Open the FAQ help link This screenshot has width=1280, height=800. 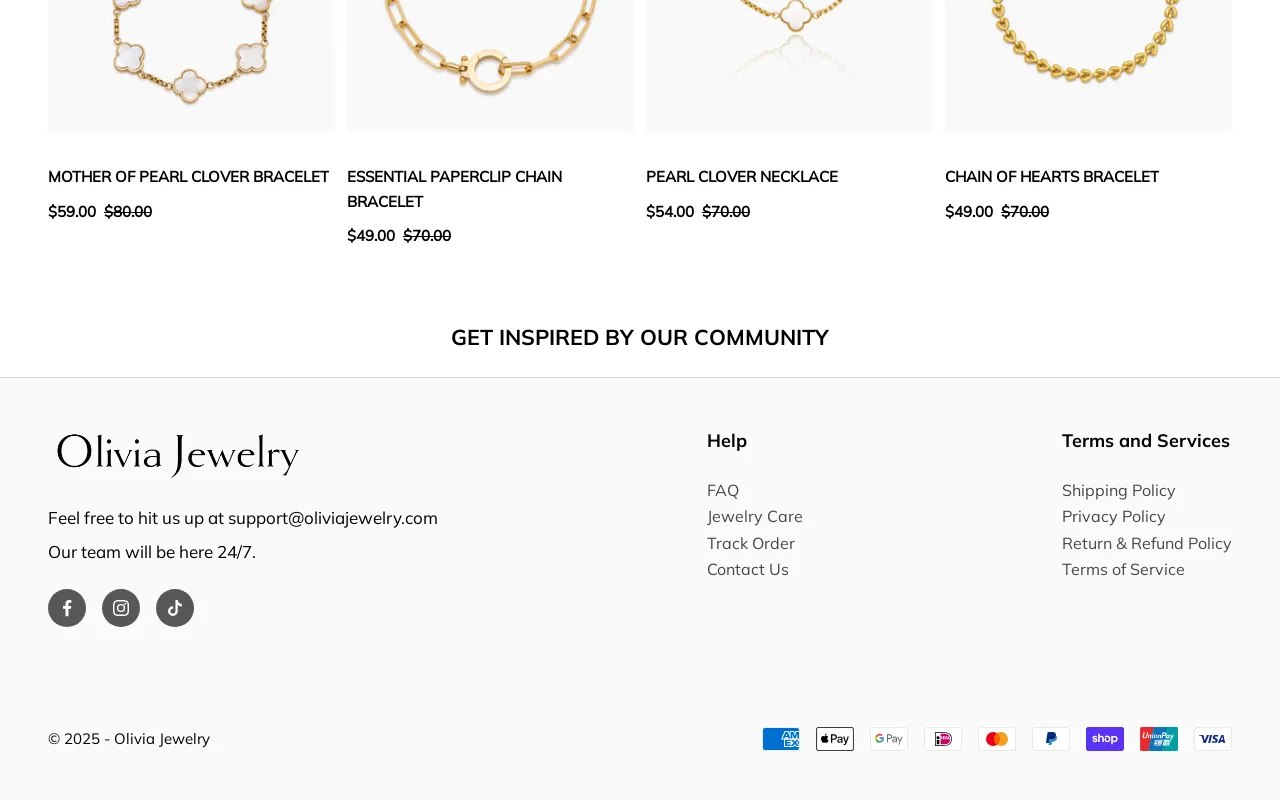(723, 490)
